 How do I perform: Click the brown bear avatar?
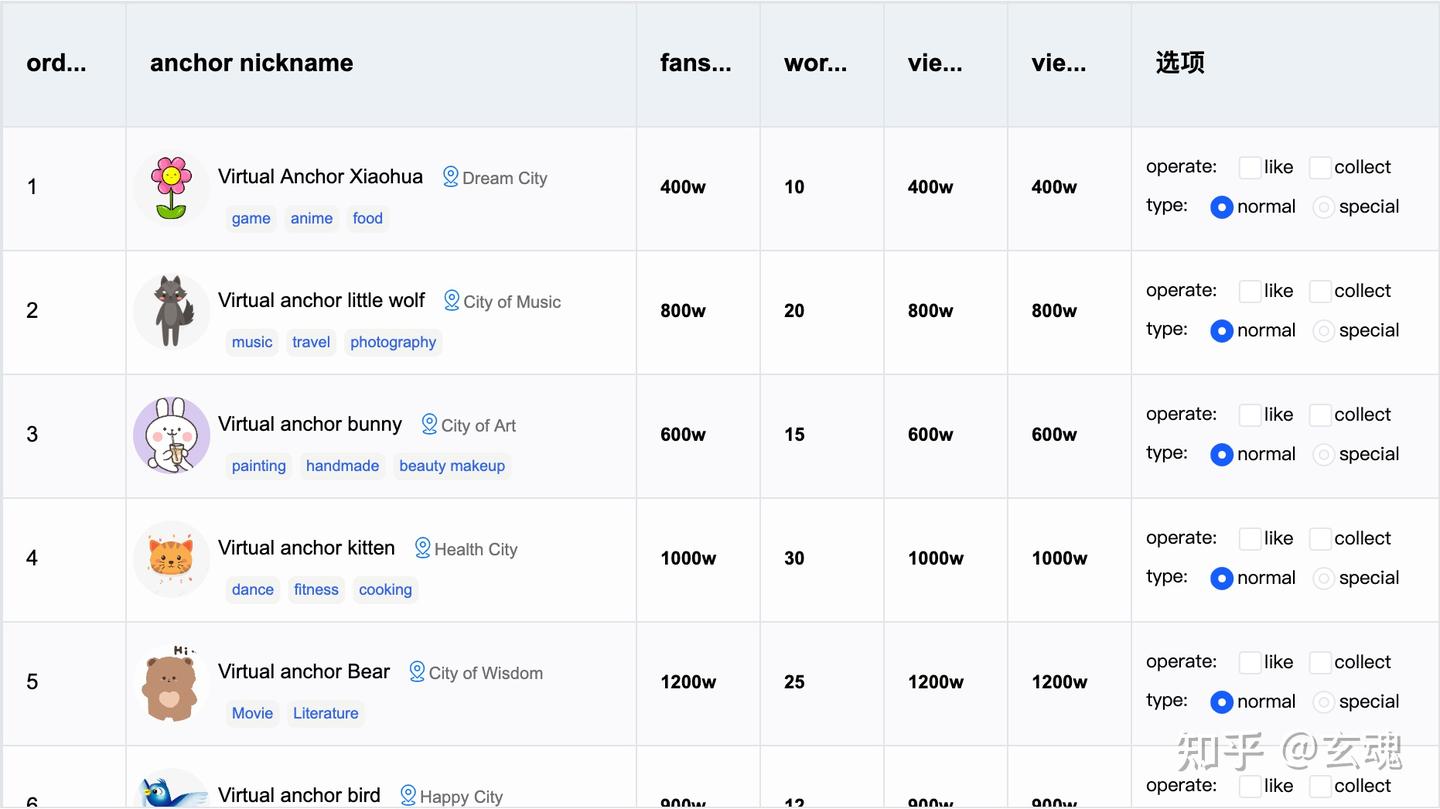(x=171, y=683)
